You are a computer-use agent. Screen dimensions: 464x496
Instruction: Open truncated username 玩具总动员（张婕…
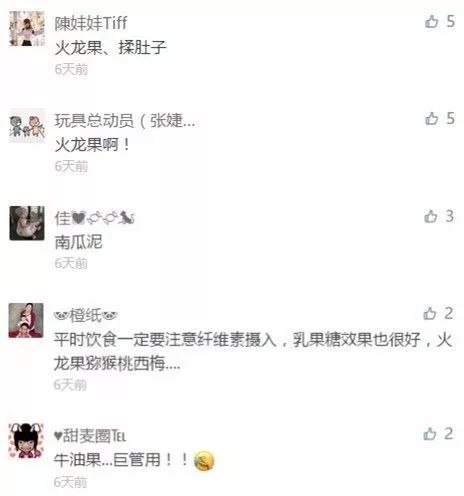click(x=125, y=120)
